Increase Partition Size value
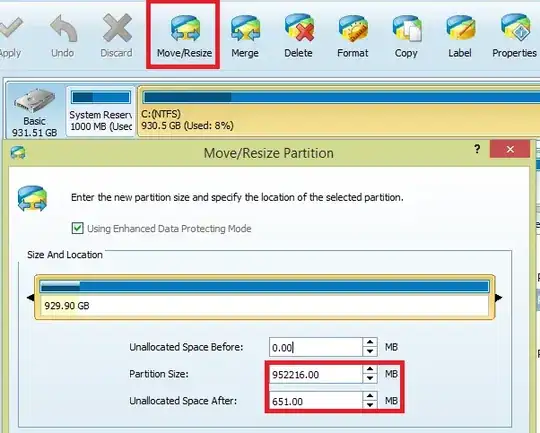The width and height of the screenshot is (540, 433). coord(370,369)
